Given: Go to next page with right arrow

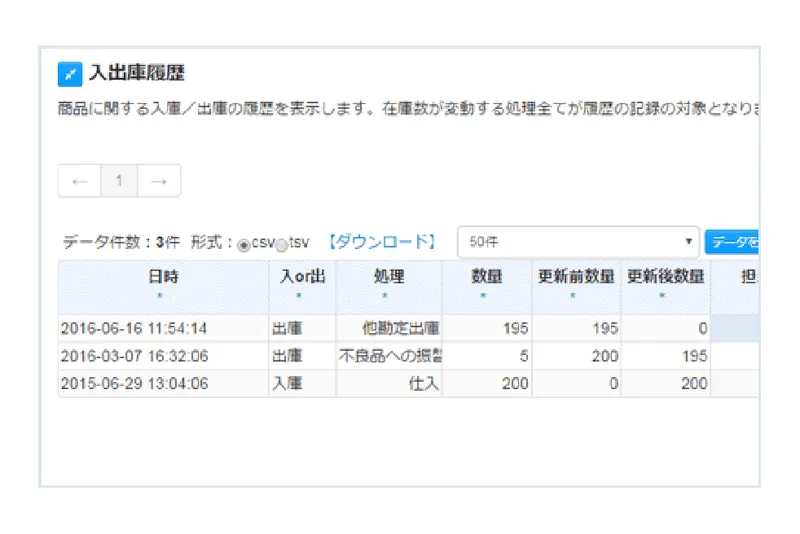Looking at the screenshot, I should [x=159, y=181].
